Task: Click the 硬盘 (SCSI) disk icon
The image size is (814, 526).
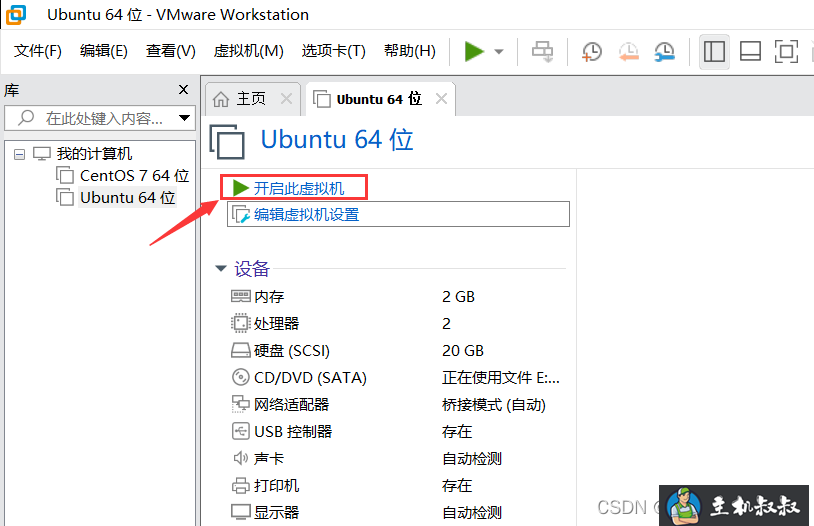Action: click(x=240, y=350)
